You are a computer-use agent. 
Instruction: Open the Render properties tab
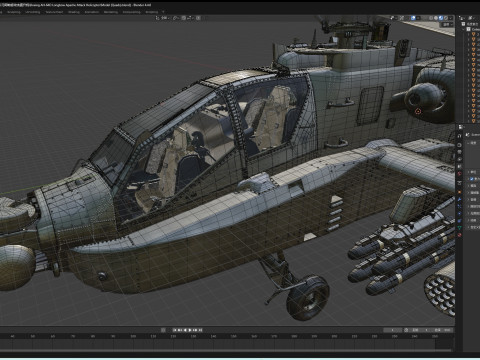pos(459,145)
